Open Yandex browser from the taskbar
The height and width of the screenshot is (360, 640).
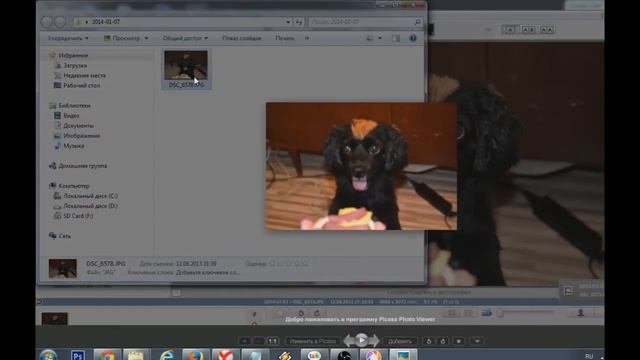pyautogui.click(x=226, y=355)
